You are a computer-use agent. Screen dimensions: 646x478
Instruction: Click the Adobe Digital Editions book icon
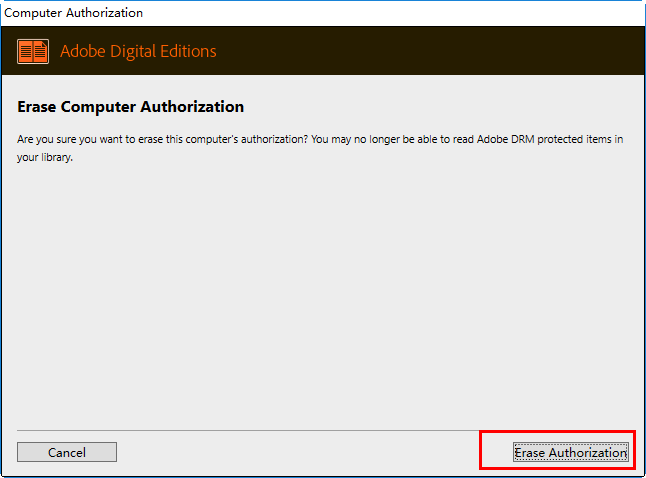[33, 52]
